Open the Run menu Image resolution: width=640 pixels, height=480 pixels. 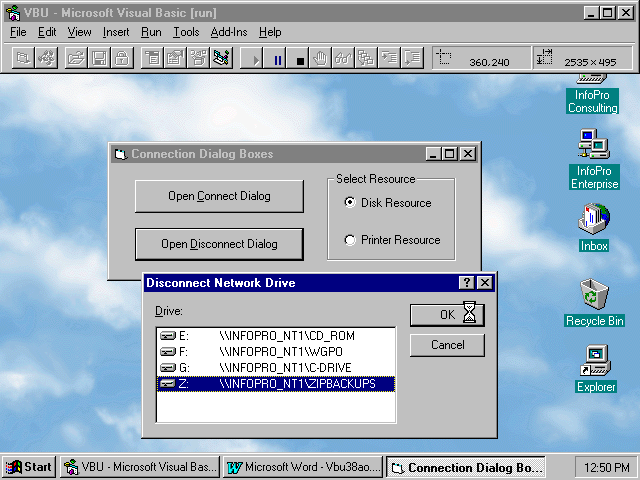coord(151,32)
